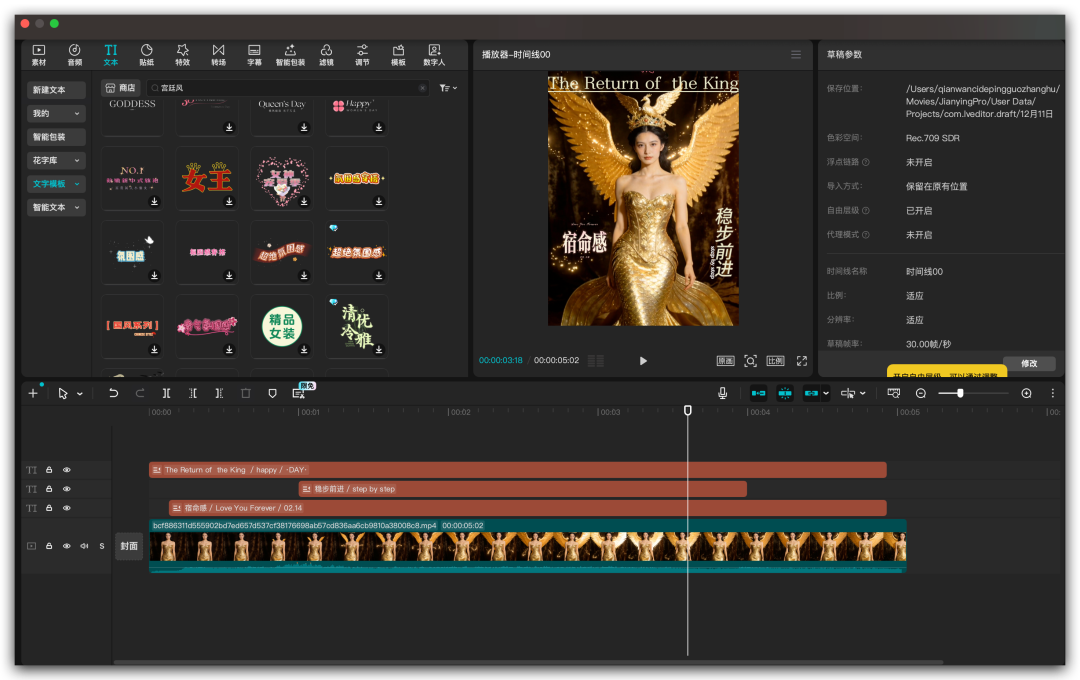Image resolution: width=1080 pixels, height=680 pixels.
Task: Open the 滤镜 filters panel
Action: click(326, 54)
